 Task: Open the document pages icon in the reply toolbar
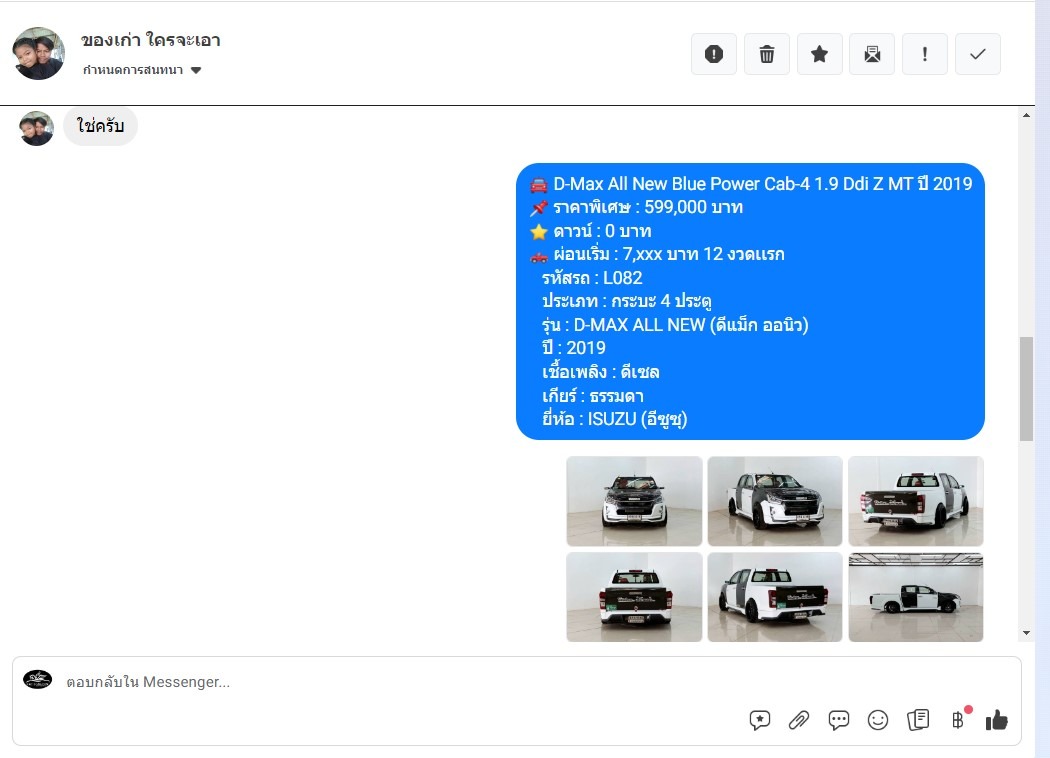918,721
